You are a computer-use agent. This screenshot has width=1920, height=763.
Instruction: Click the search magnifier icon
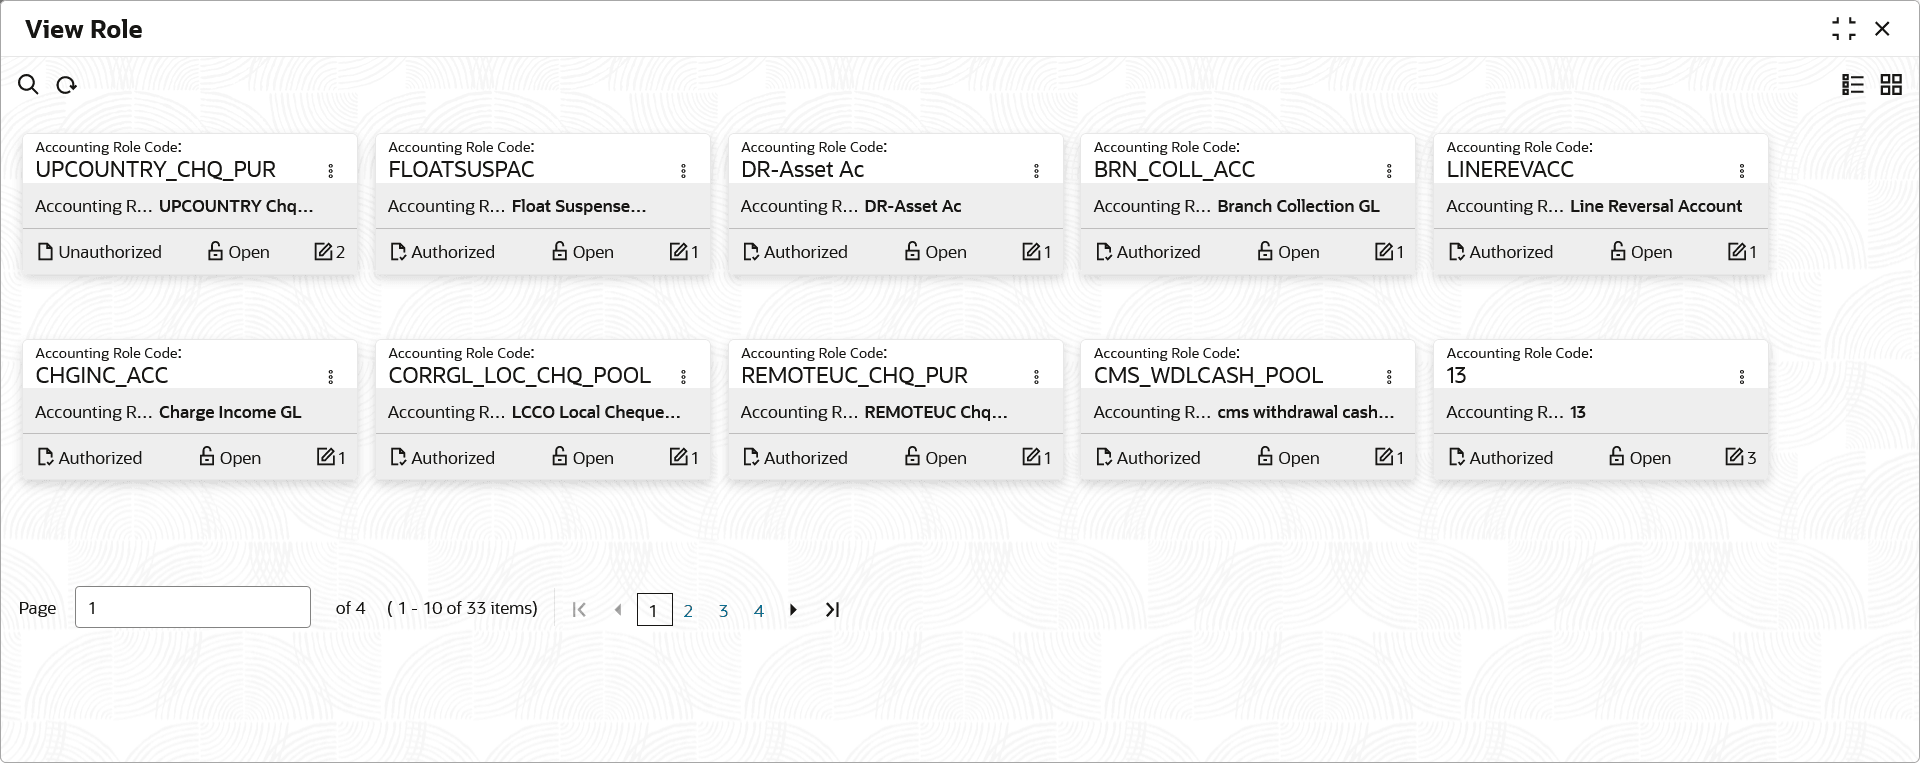tap(28, 85)
